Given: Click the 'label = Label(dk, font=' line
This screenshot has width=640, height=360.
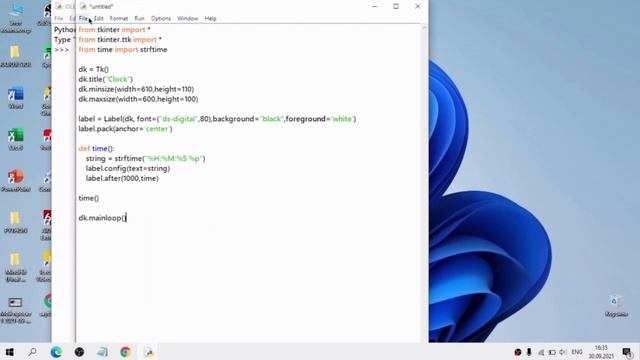Looking at the screenshot, I should click(217, 119).
